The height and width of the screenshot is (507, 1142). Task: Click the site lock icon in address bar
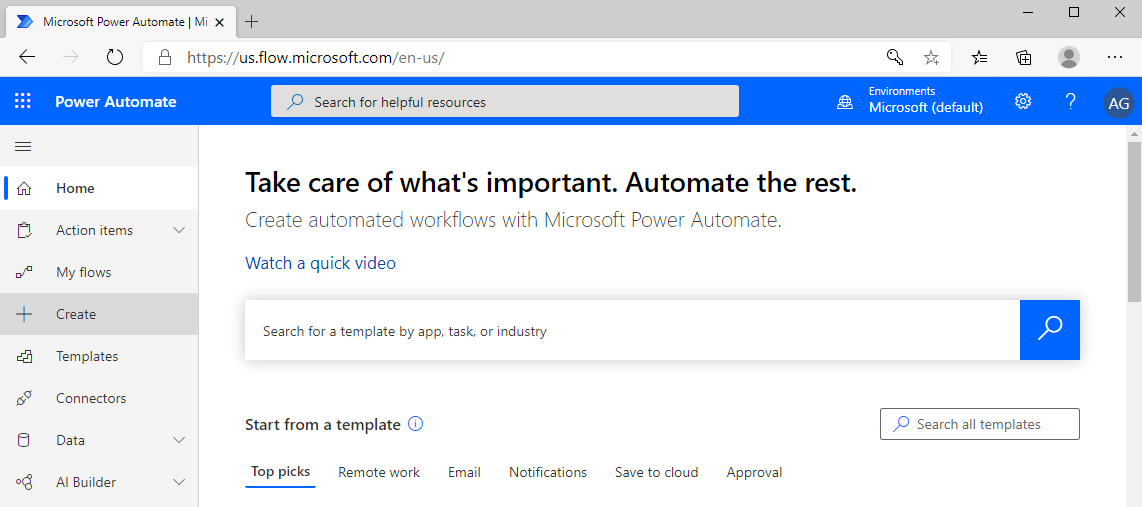pyautogui.click(x=165, y=58)
